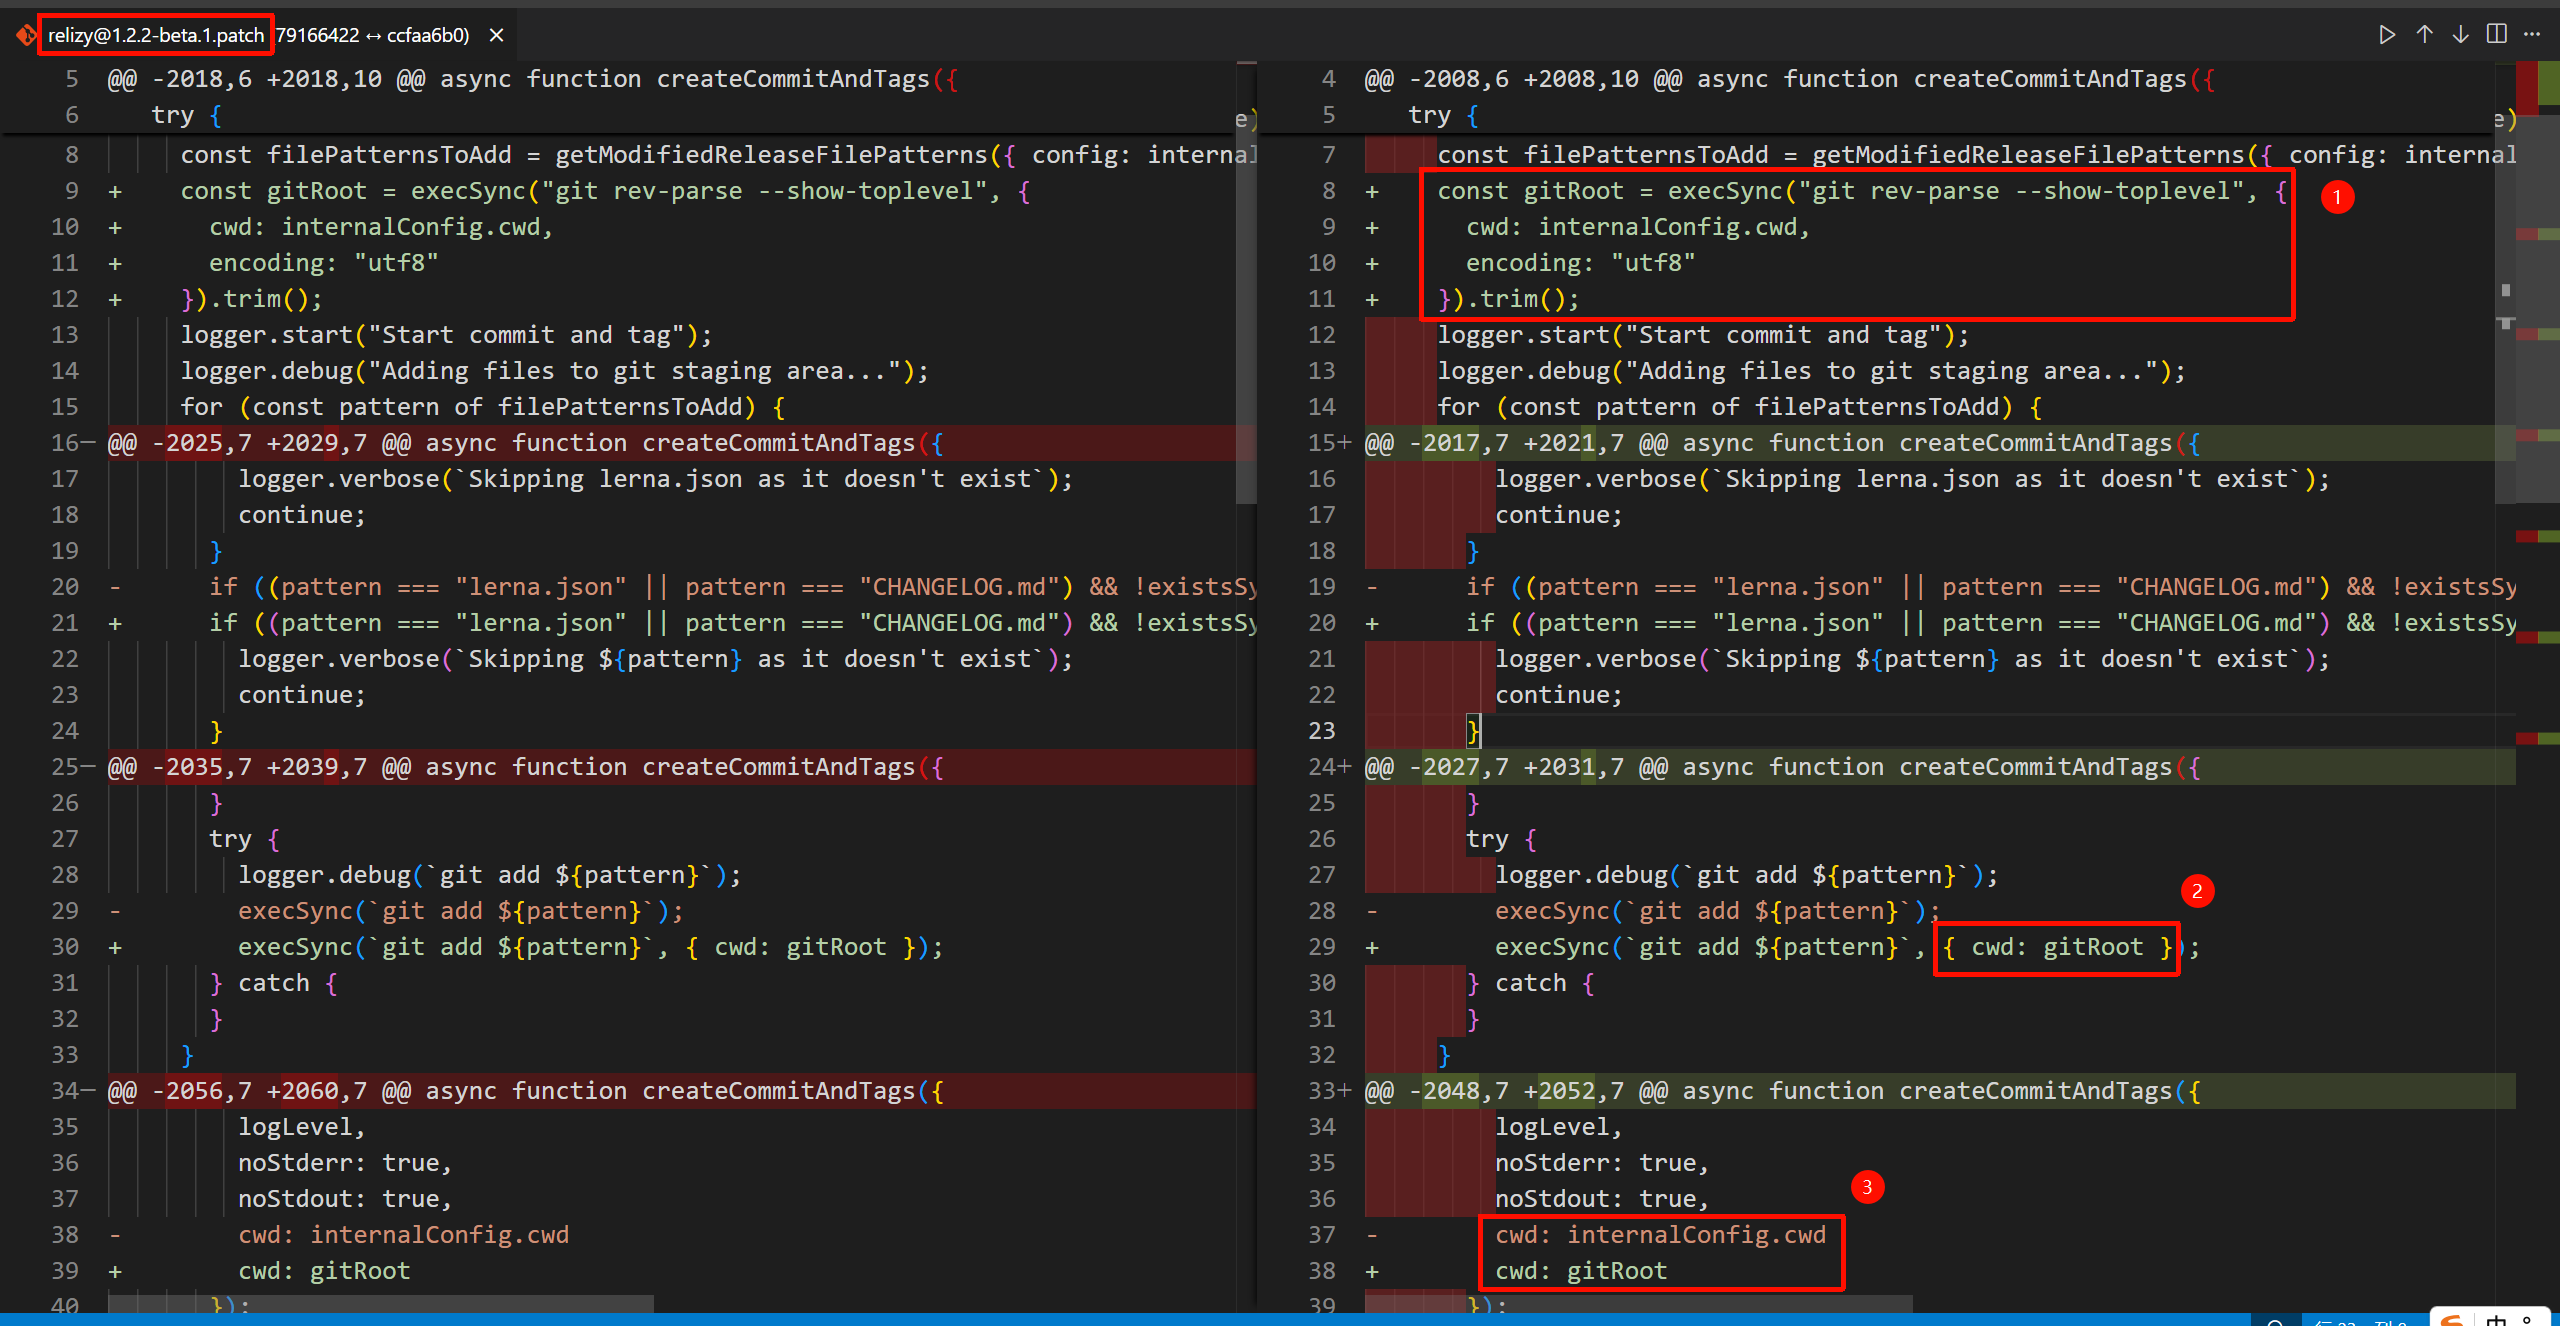The image size is (2560, 1326).
Task: Click red annotation marker number 3
Action: 1866,1187
